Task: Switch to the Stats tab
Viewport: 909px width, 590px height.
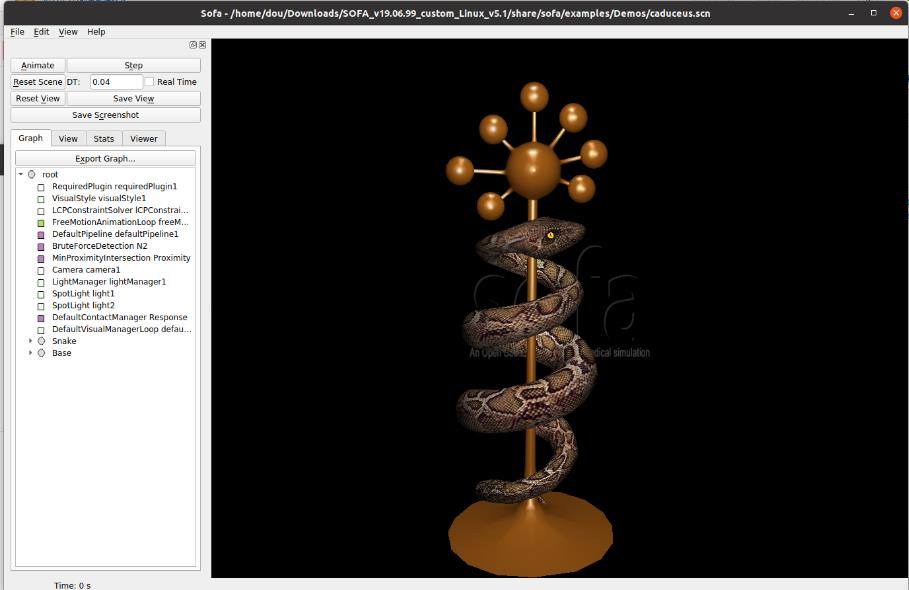Action: click(104, 139)
